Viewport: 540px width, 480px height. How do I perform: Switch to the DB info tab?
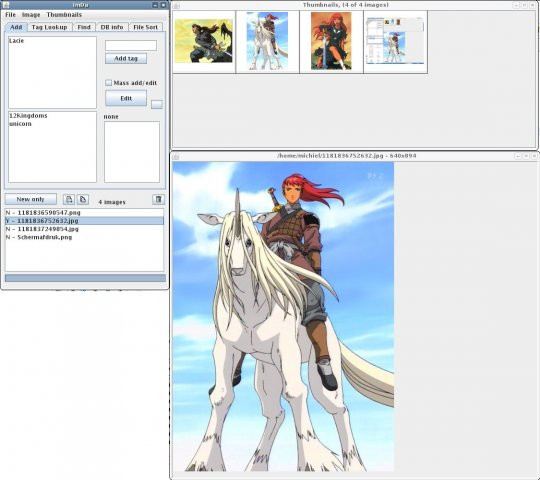112,27
